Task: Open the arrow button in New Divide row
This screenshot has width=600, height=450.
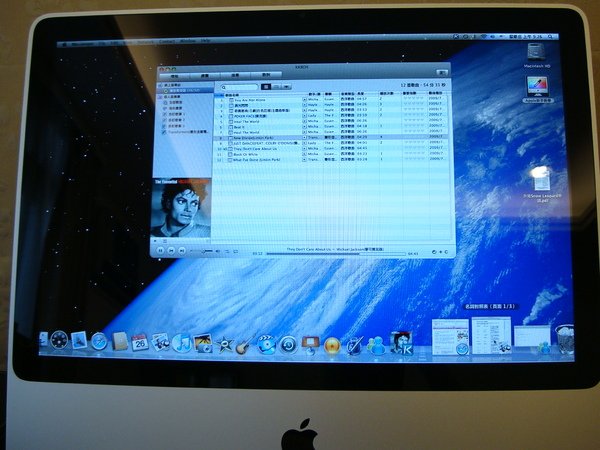Action: tap(305, 137)
